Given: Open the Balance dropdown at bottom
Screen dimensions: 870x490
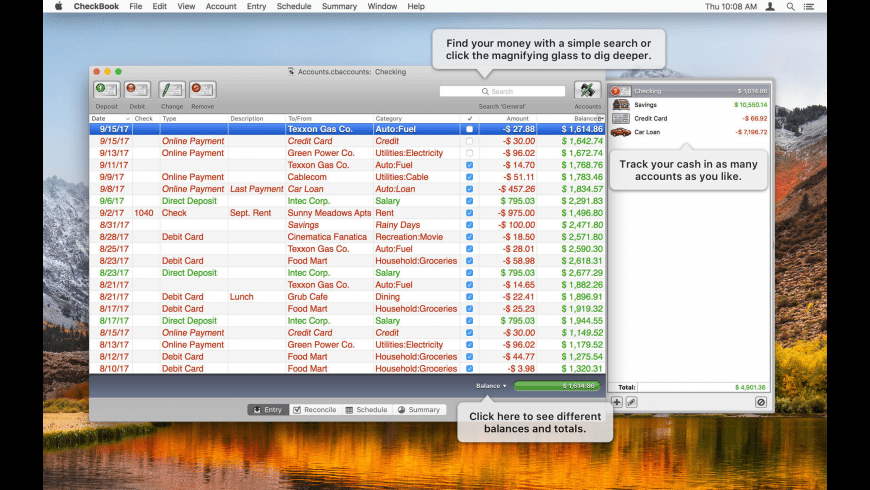Looking at the screenshot, I should 491,386.
